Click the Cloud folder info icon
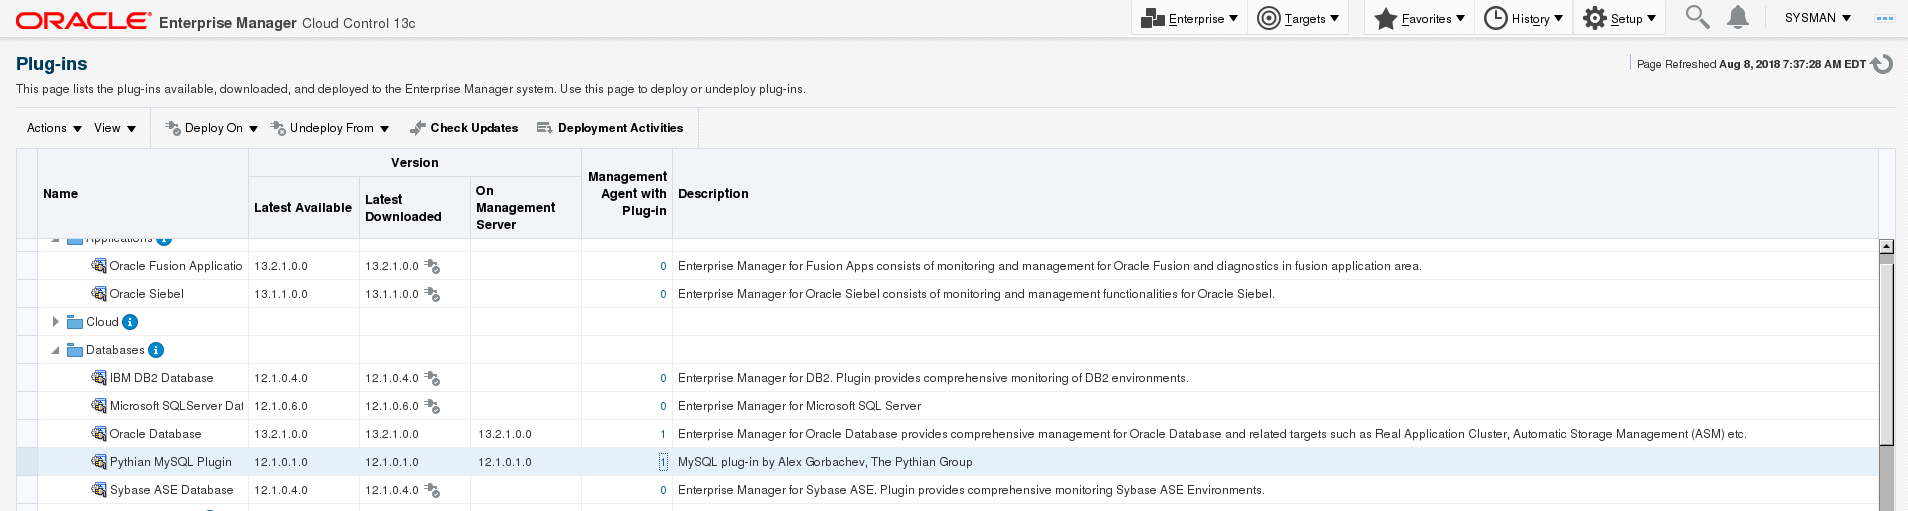 pyautogui.click(x=130, y=322)
